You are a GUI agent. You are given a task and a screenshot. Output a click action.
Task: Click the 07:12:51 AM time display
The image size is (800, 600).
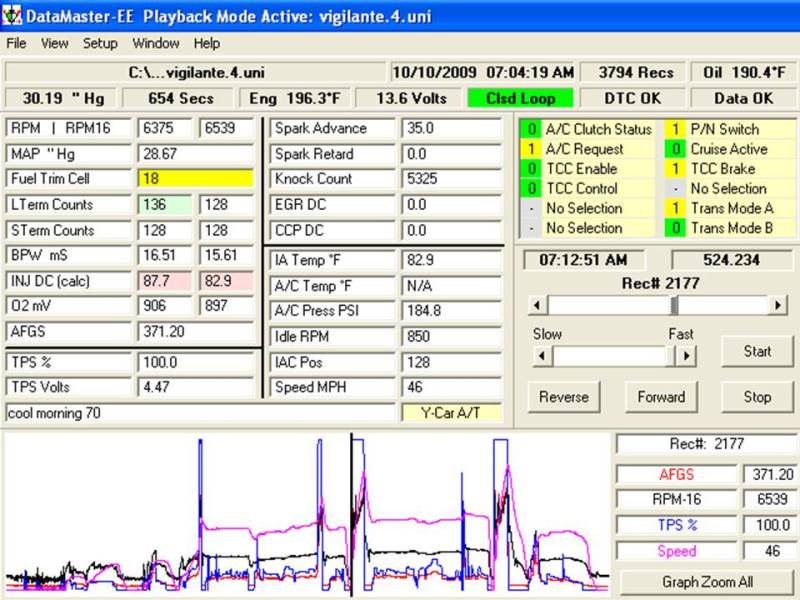583,260
